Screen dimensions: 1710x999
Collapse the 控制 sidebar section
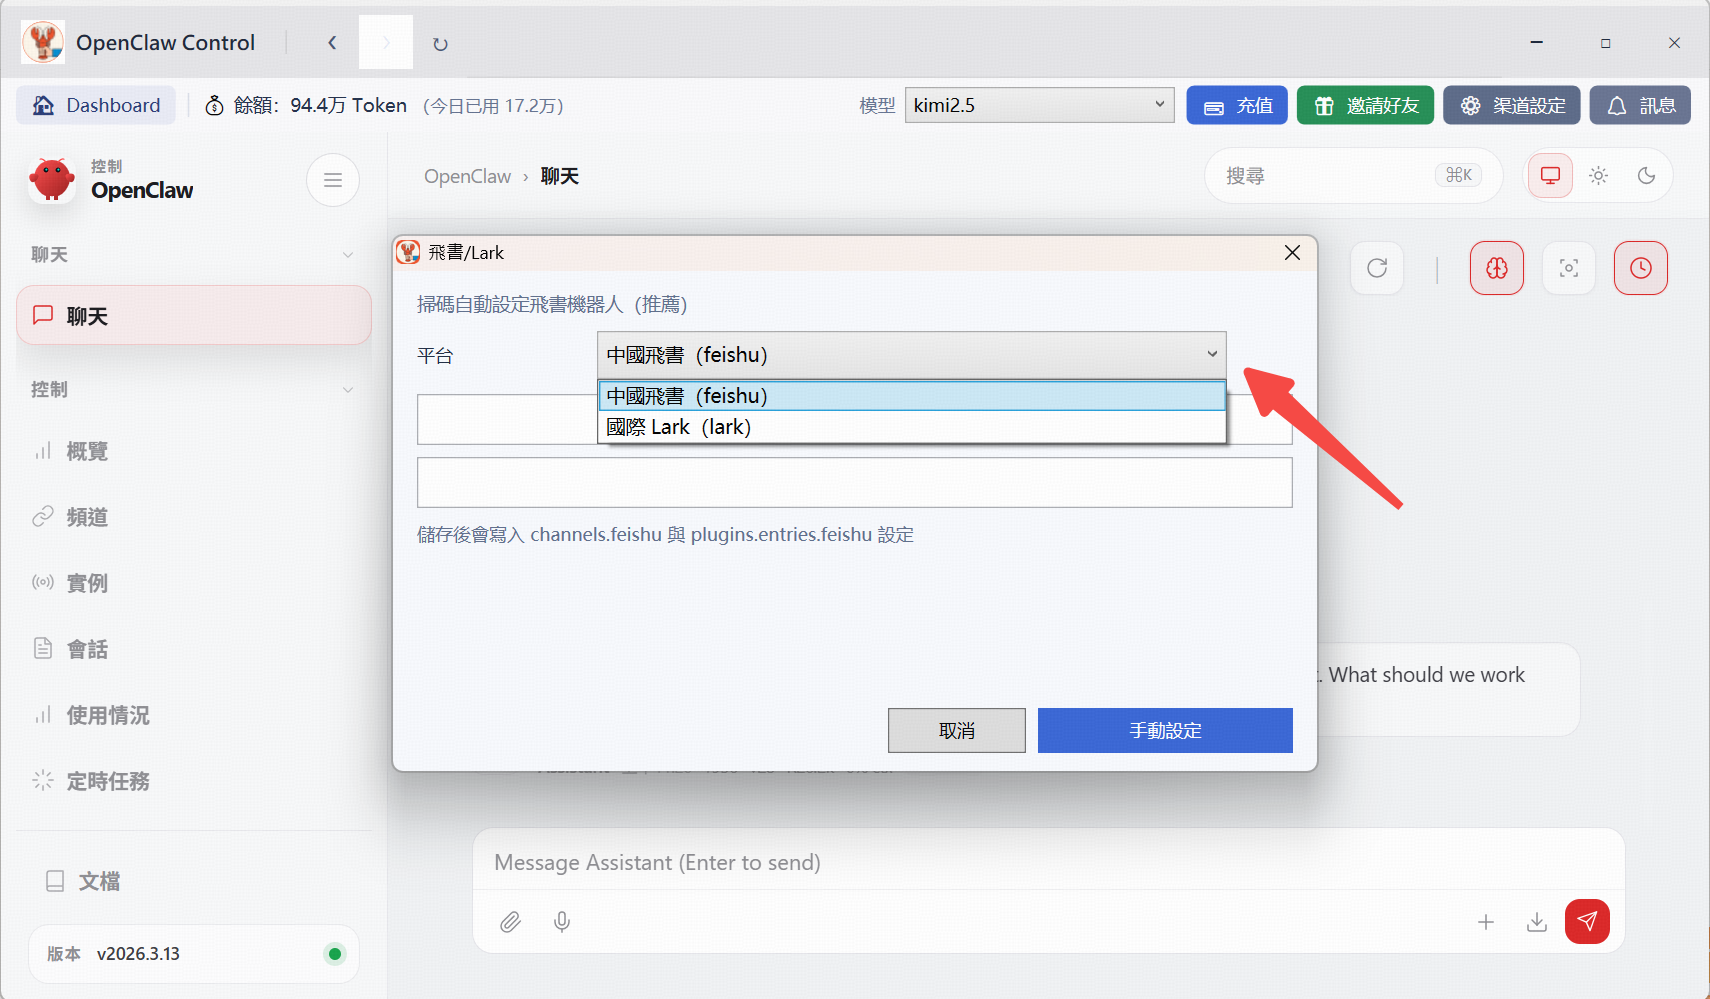(x=347, y=390)
